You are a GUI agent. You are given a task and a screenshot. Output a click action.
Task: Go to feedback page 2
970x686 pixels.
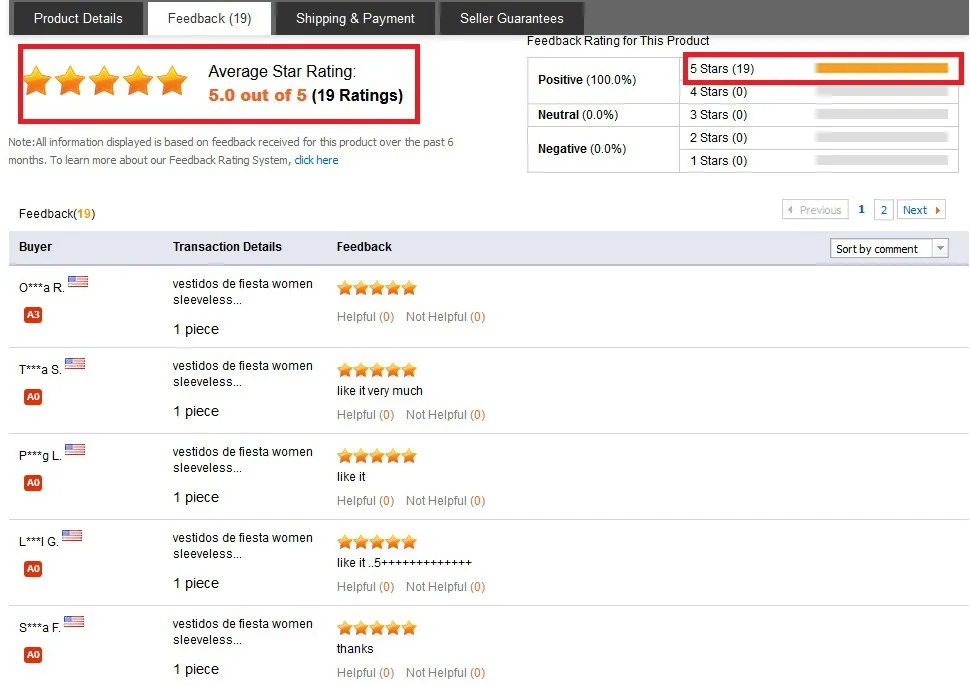pos(884,210)
